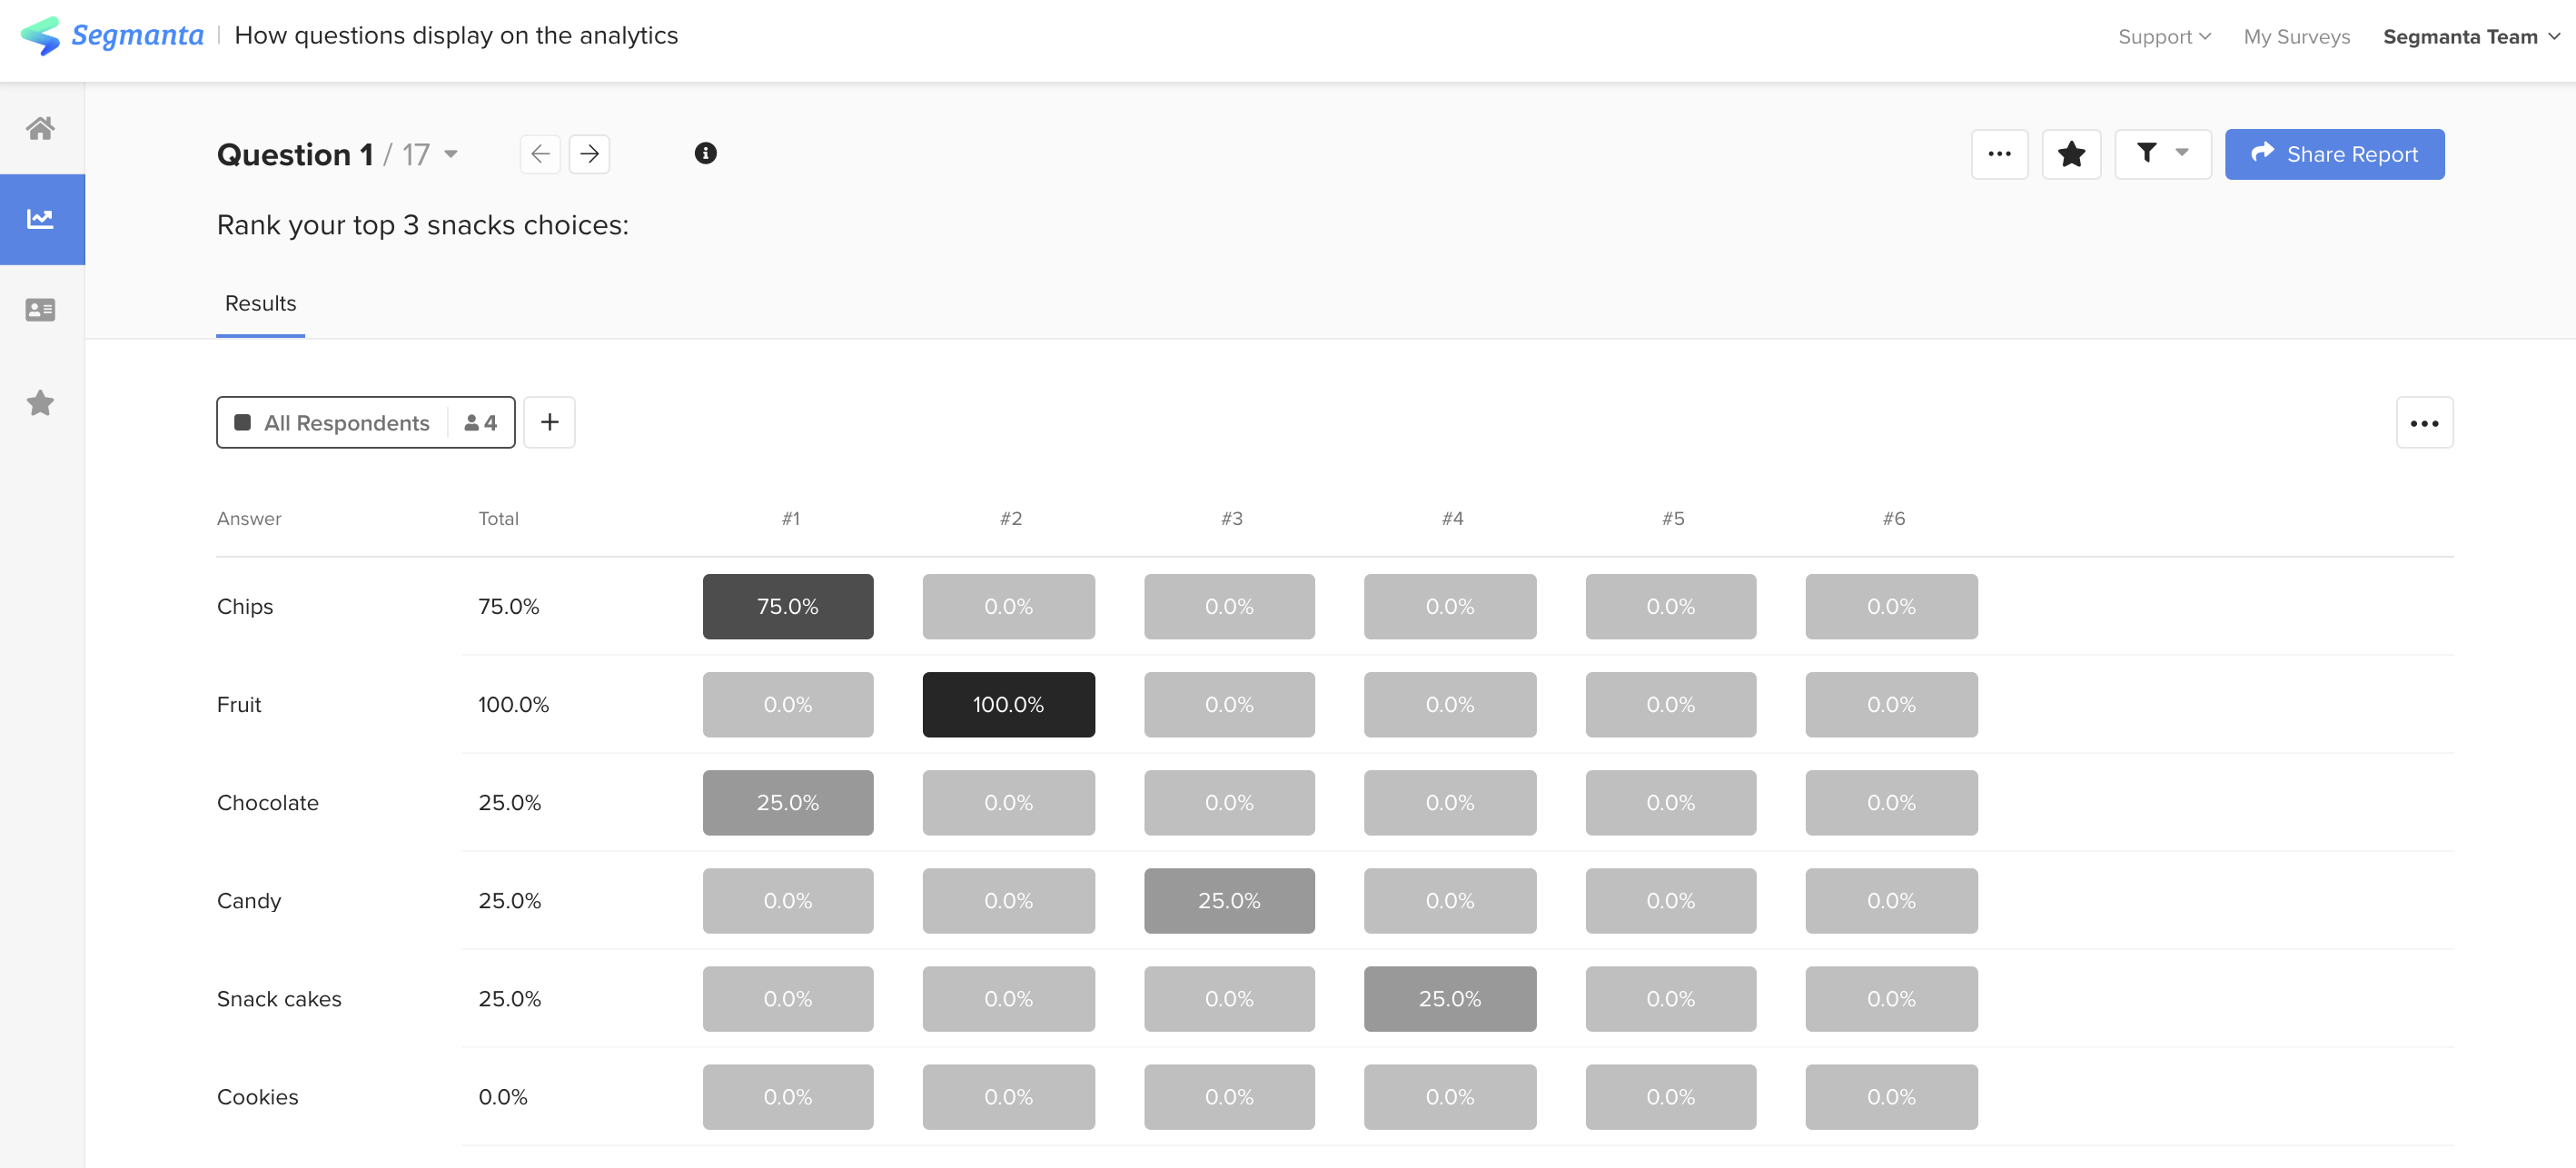Click the Share Report button
Screen dimensions: 2576x1168
click(2334, 154)
